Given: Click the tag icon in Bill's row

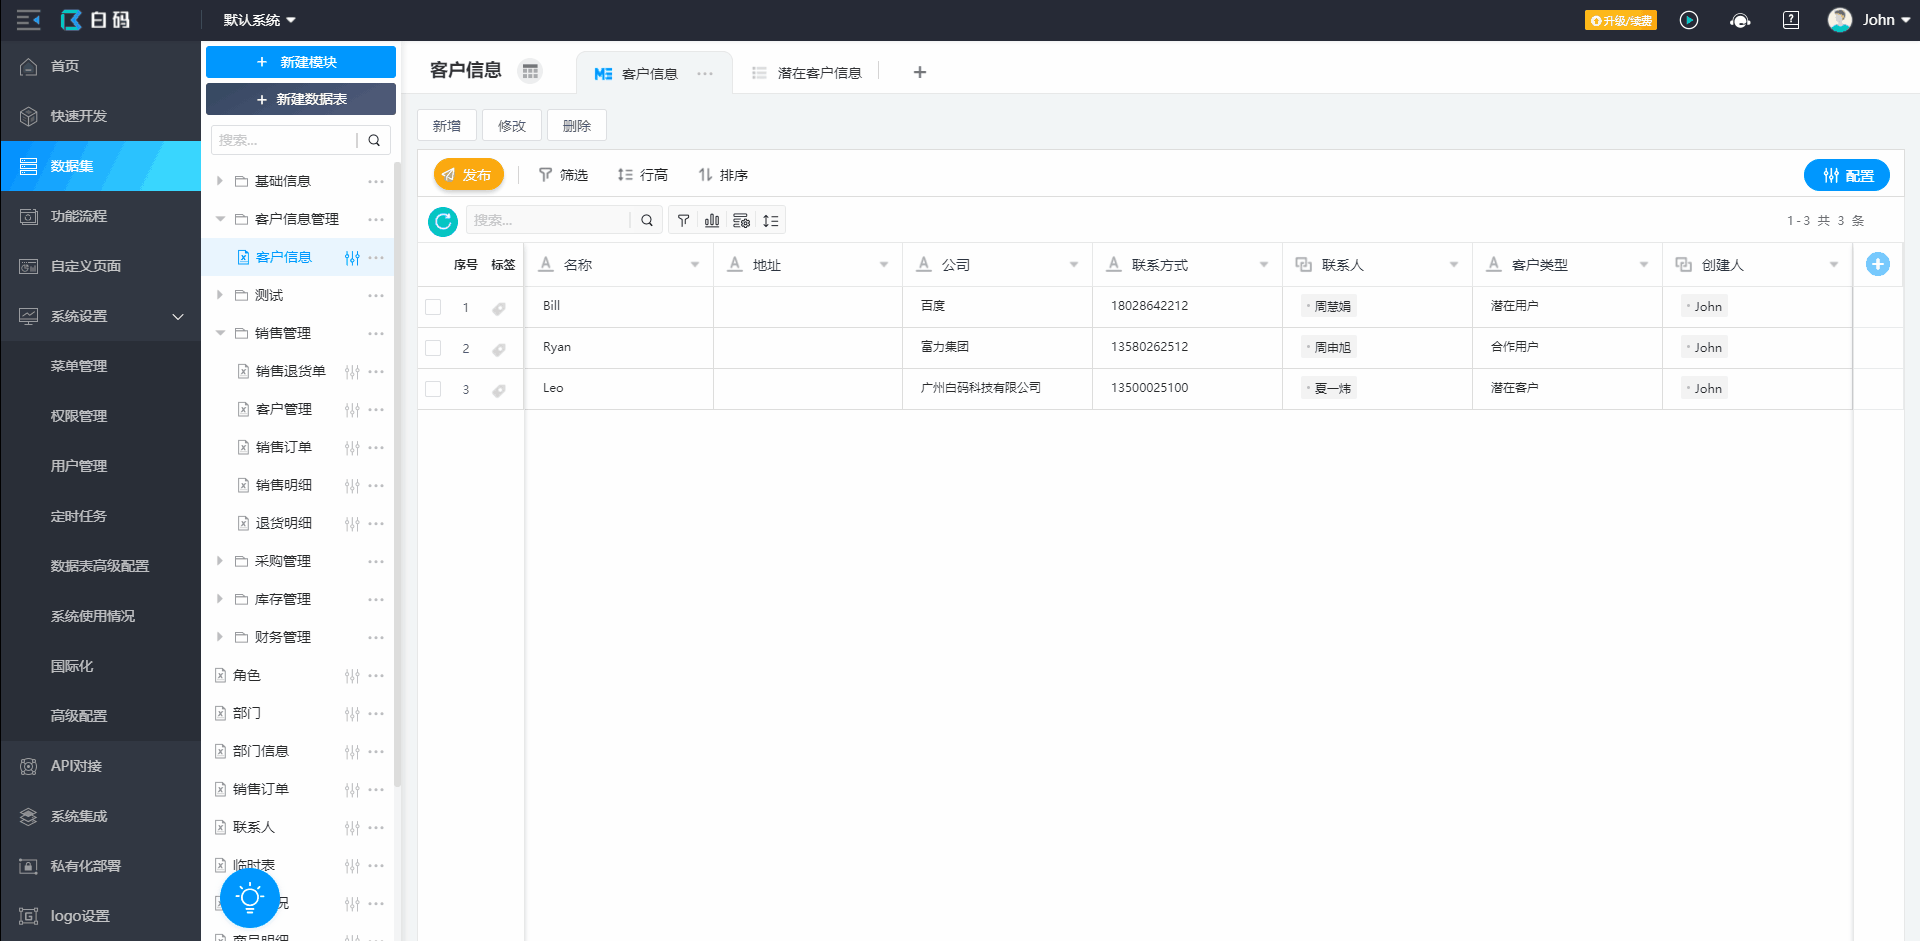Looking at the screenshot, I should 498,308.
